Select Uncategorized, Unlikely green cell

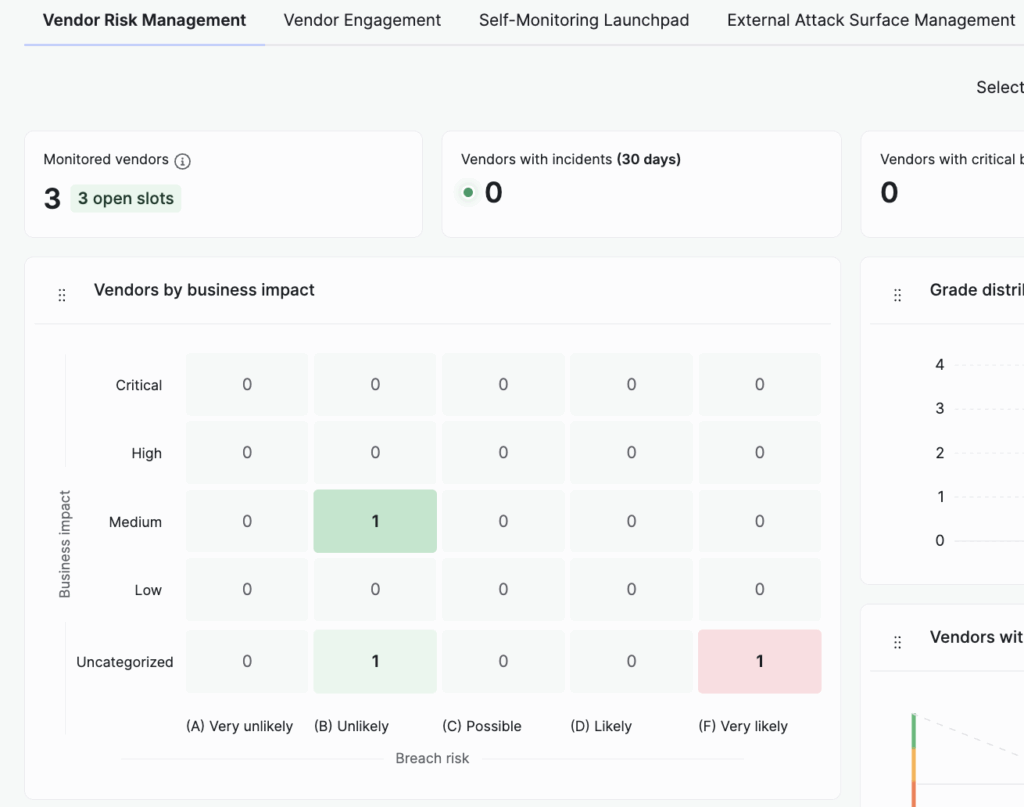375,661
